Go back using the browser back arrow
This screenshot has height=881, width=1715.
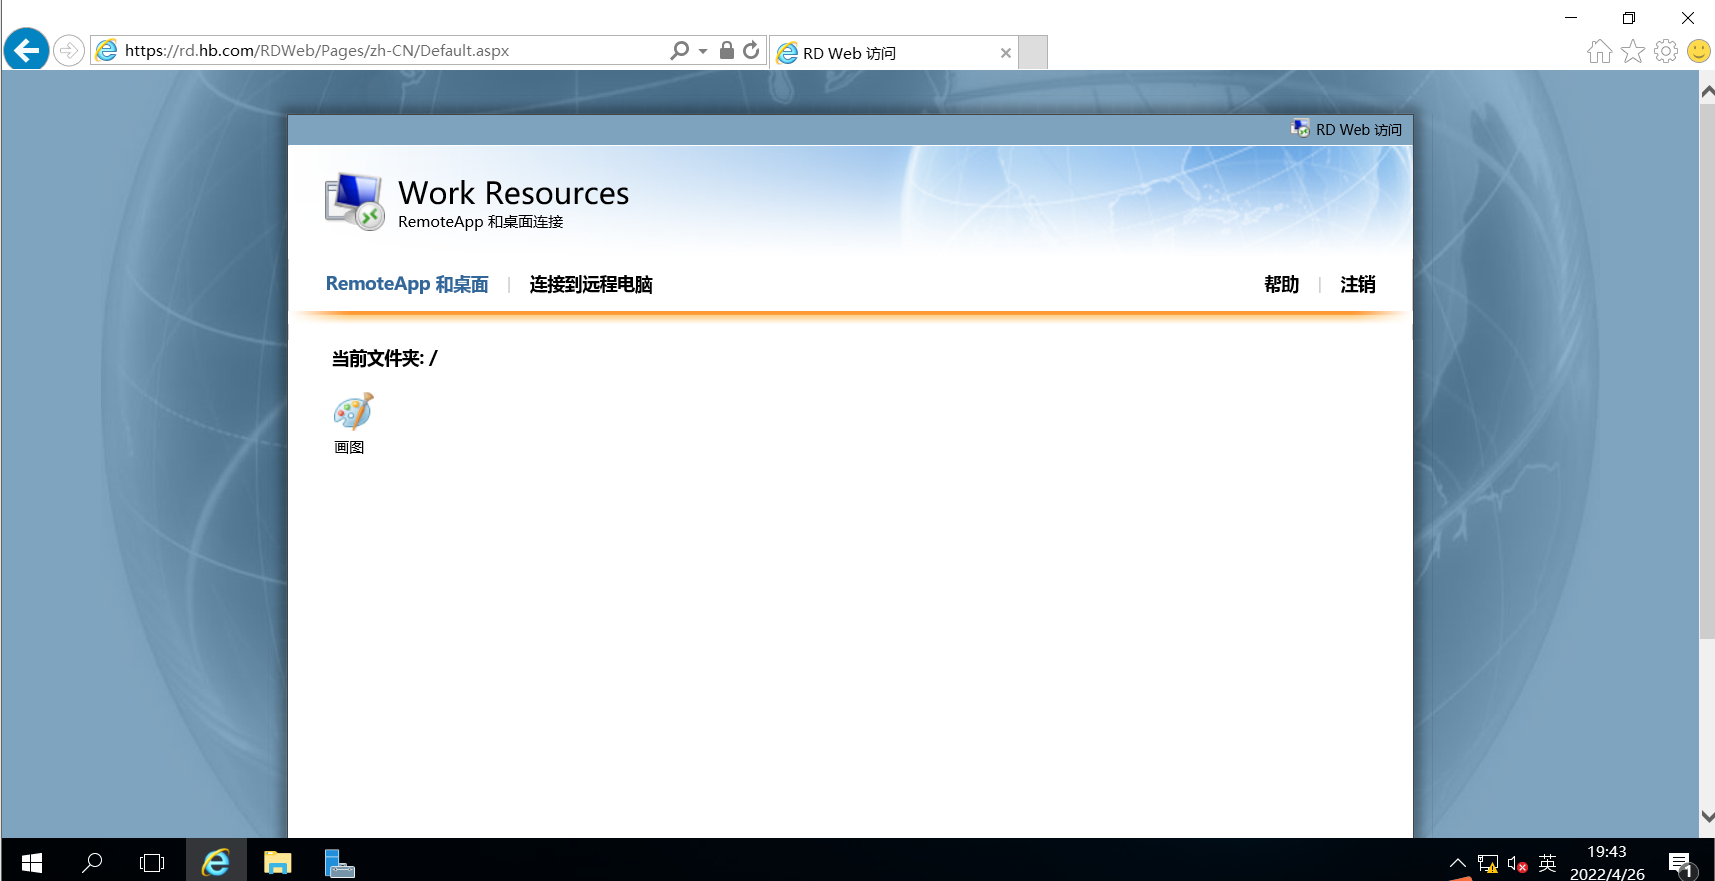click(x=27, y=50)
